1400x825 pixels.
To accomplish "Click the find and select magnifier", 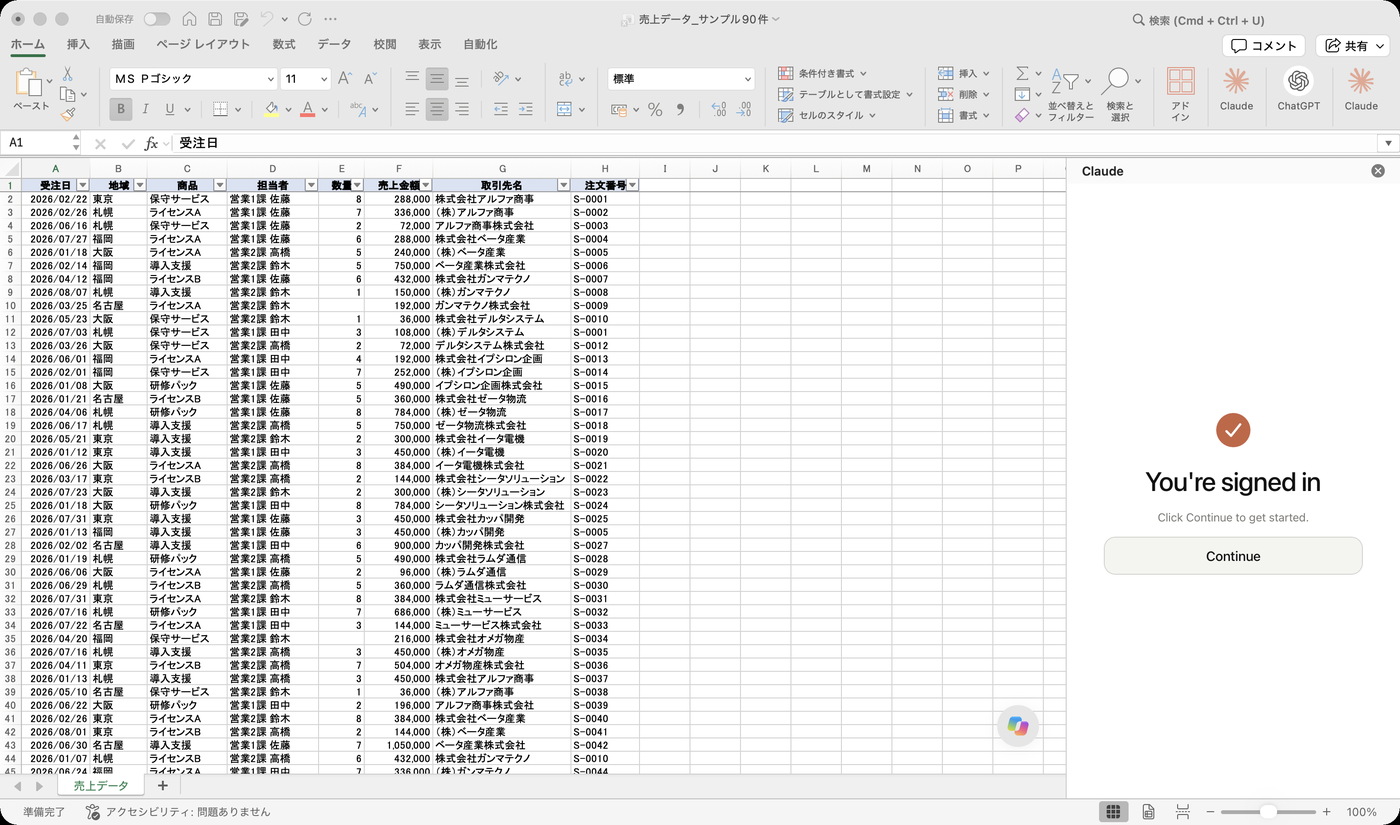I will pos(1119,95).
